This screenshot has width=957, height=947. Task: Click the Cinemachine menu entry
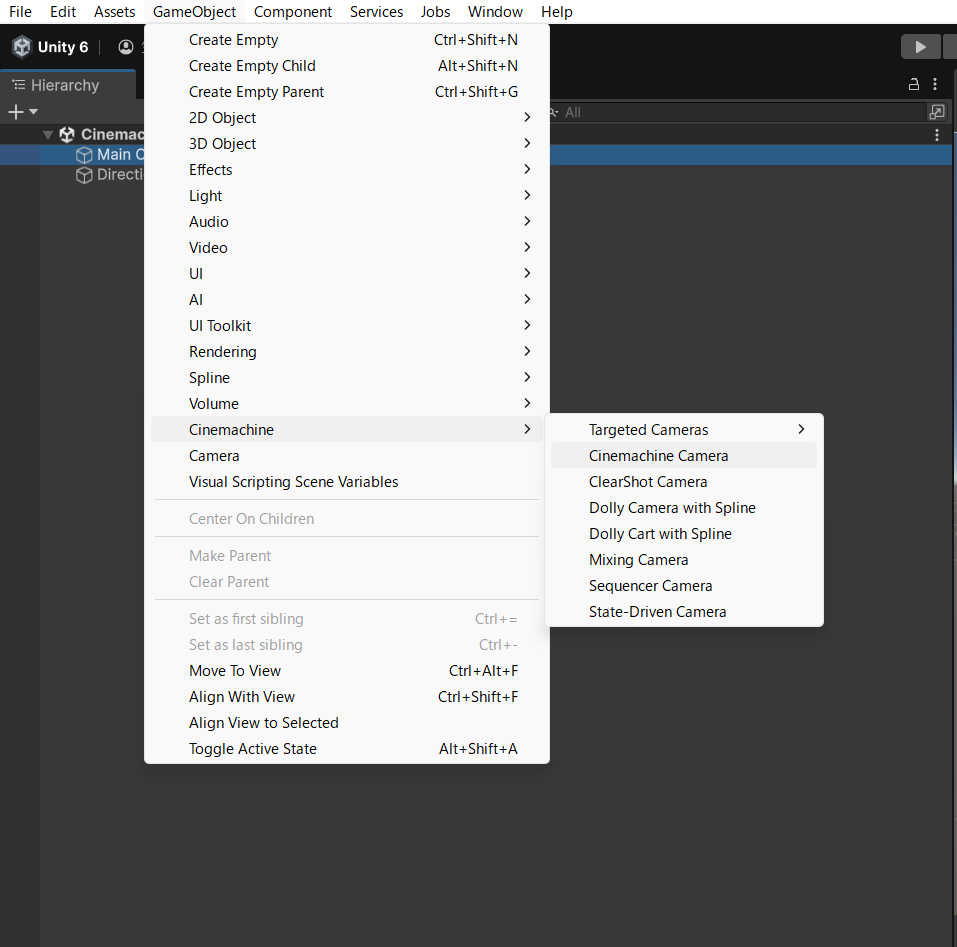pyautogui.click(x=347, y=430)
